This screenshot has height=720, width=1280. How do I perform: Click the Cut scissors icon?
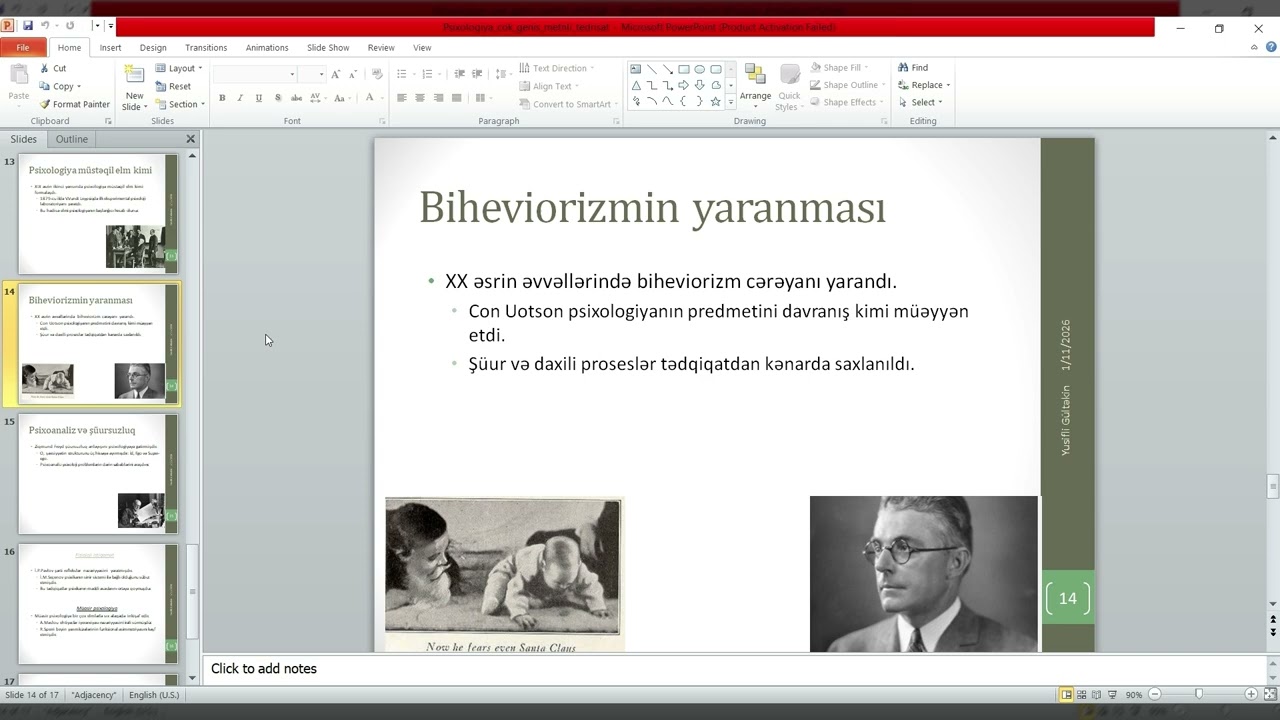[x=45, y=68]
